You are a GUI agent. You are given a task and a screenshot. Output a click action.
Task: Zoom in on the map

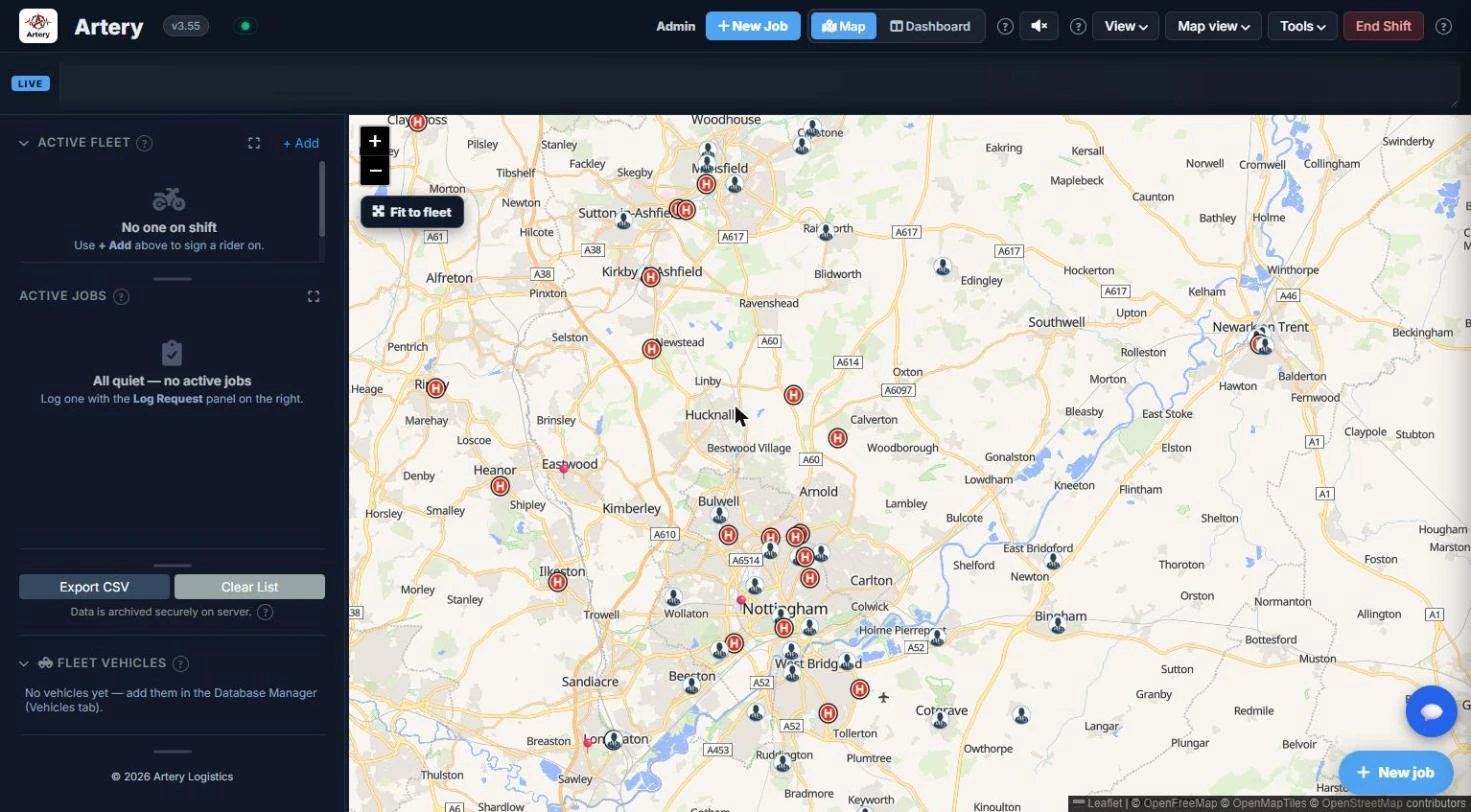[375, 141]
